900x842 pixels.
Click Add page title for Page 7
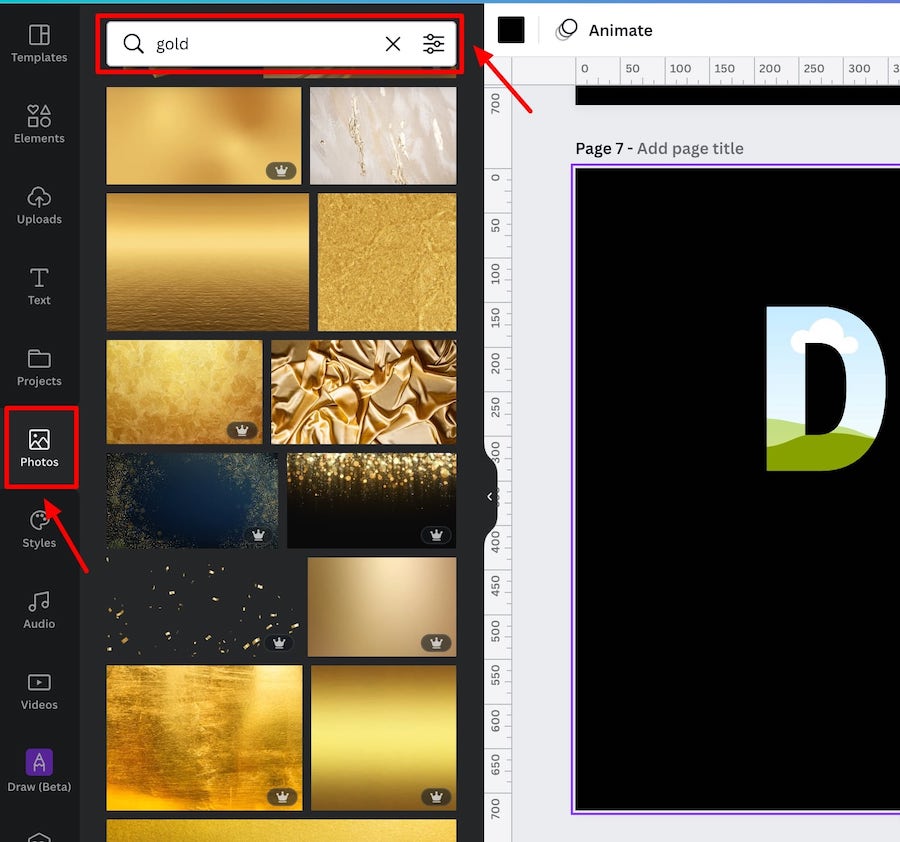tap(690, 148)
